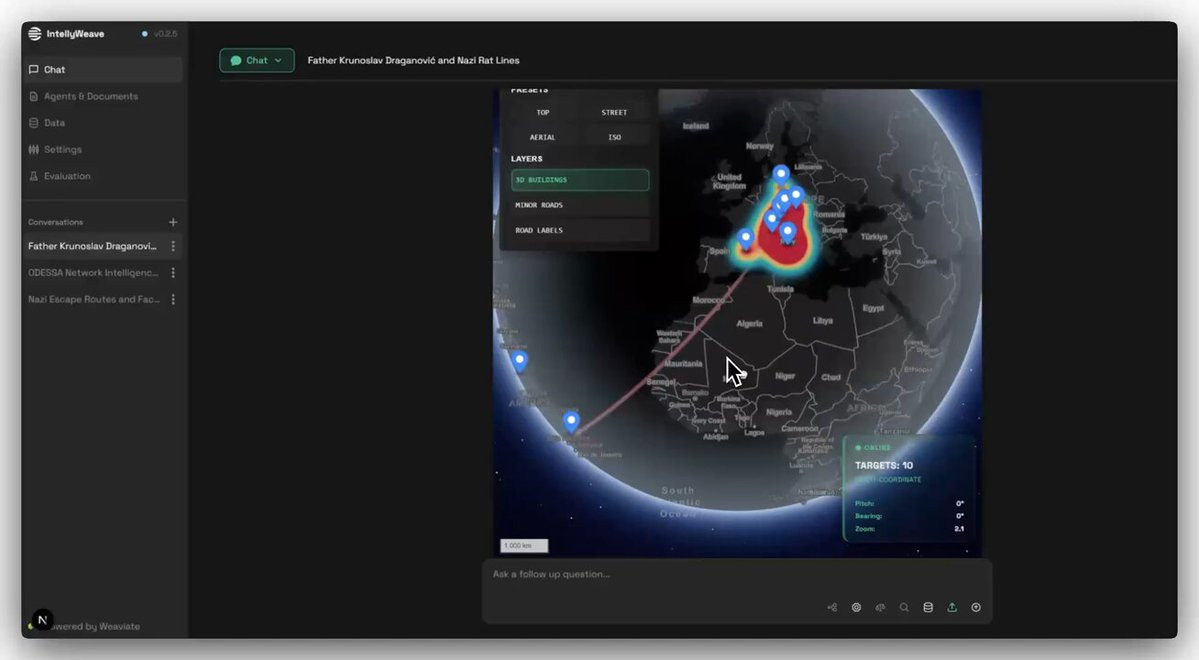Click the ONLINE status indicator on map
The height and width of the screenshot is (660, 1199).
click(x=872, y=447)
